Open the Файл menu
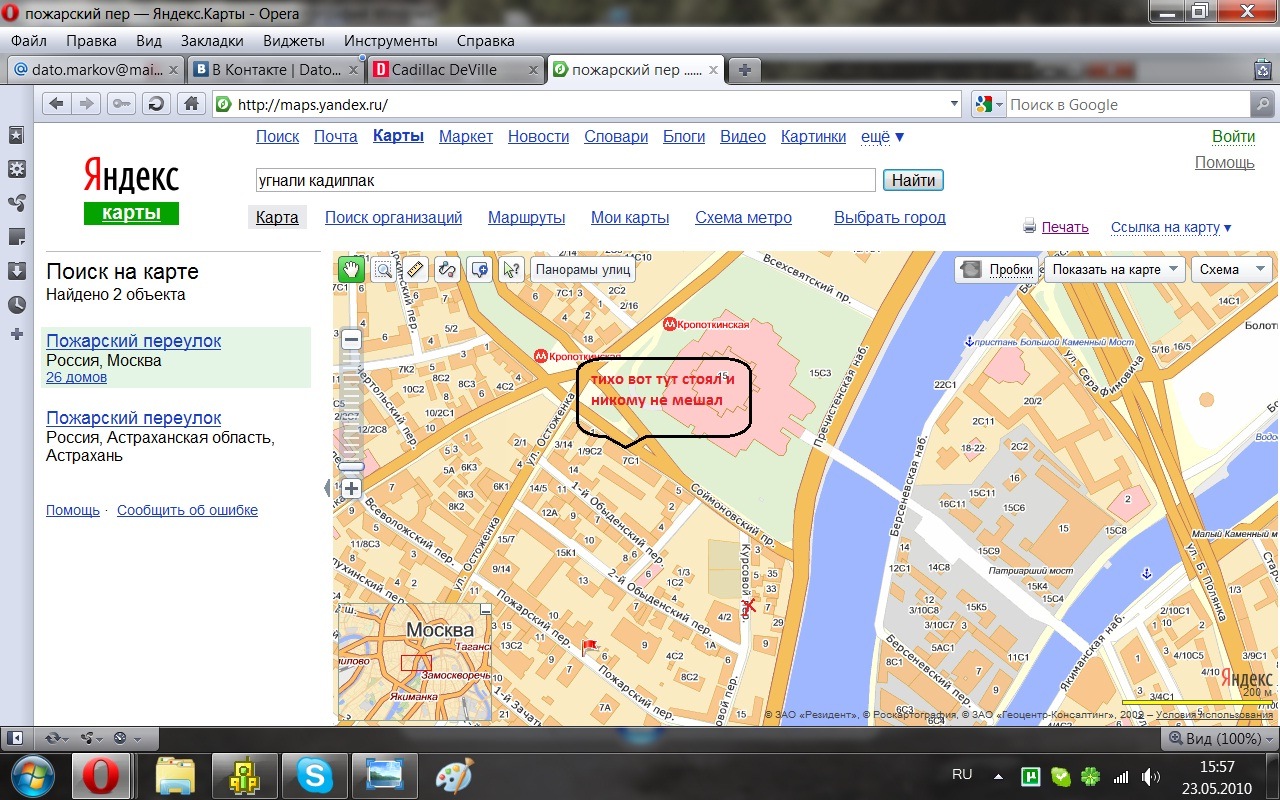 pyautogui.click(x=30, y=41)
